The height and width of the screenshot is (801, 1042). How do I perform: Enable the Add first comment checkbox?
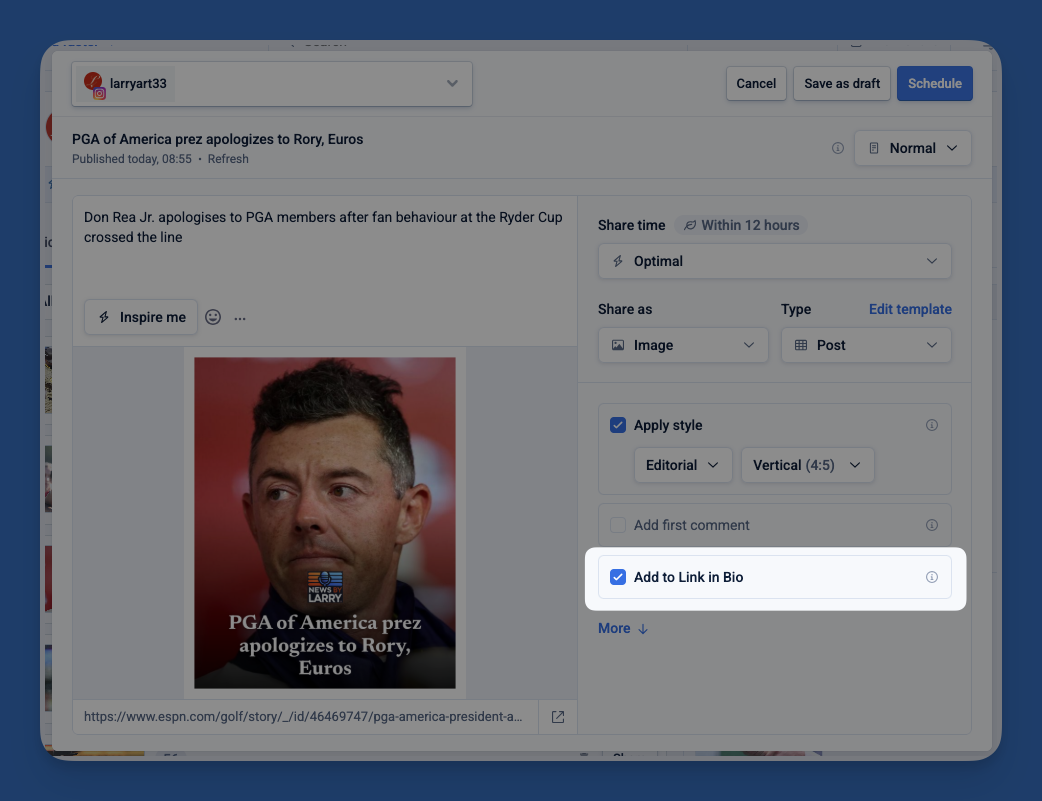coord(618,525)
